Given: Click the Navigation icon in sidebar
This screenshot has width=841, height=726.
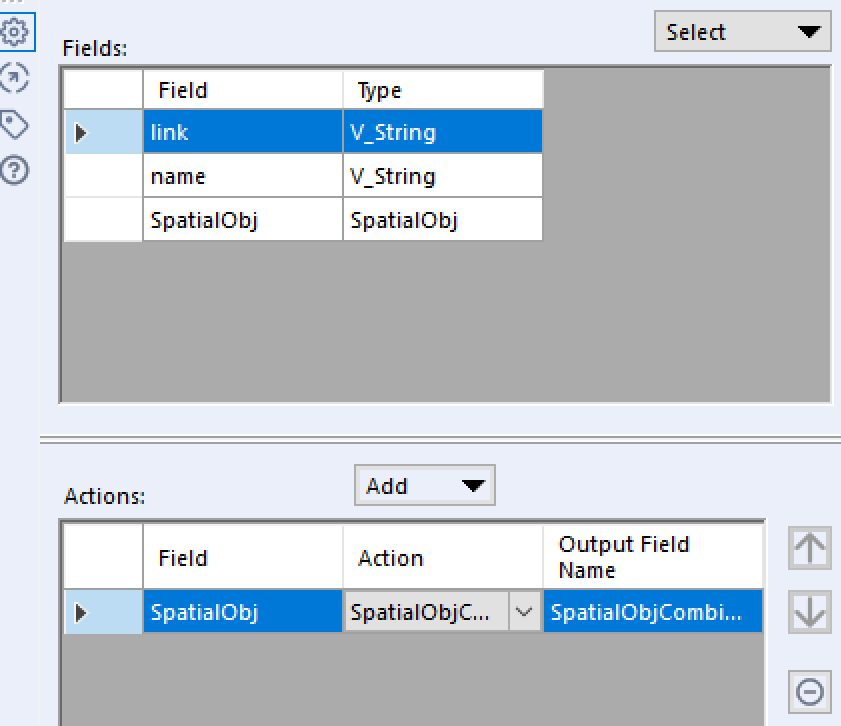Looking at the screenshot, I should [x=15, y=77].
